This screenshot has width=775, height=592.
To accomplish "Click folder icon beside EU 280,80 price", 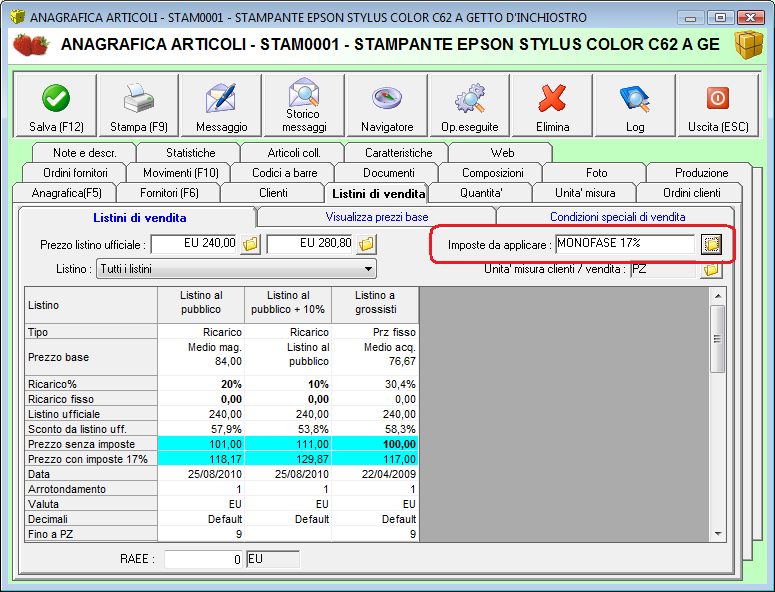I will [367, 244].
